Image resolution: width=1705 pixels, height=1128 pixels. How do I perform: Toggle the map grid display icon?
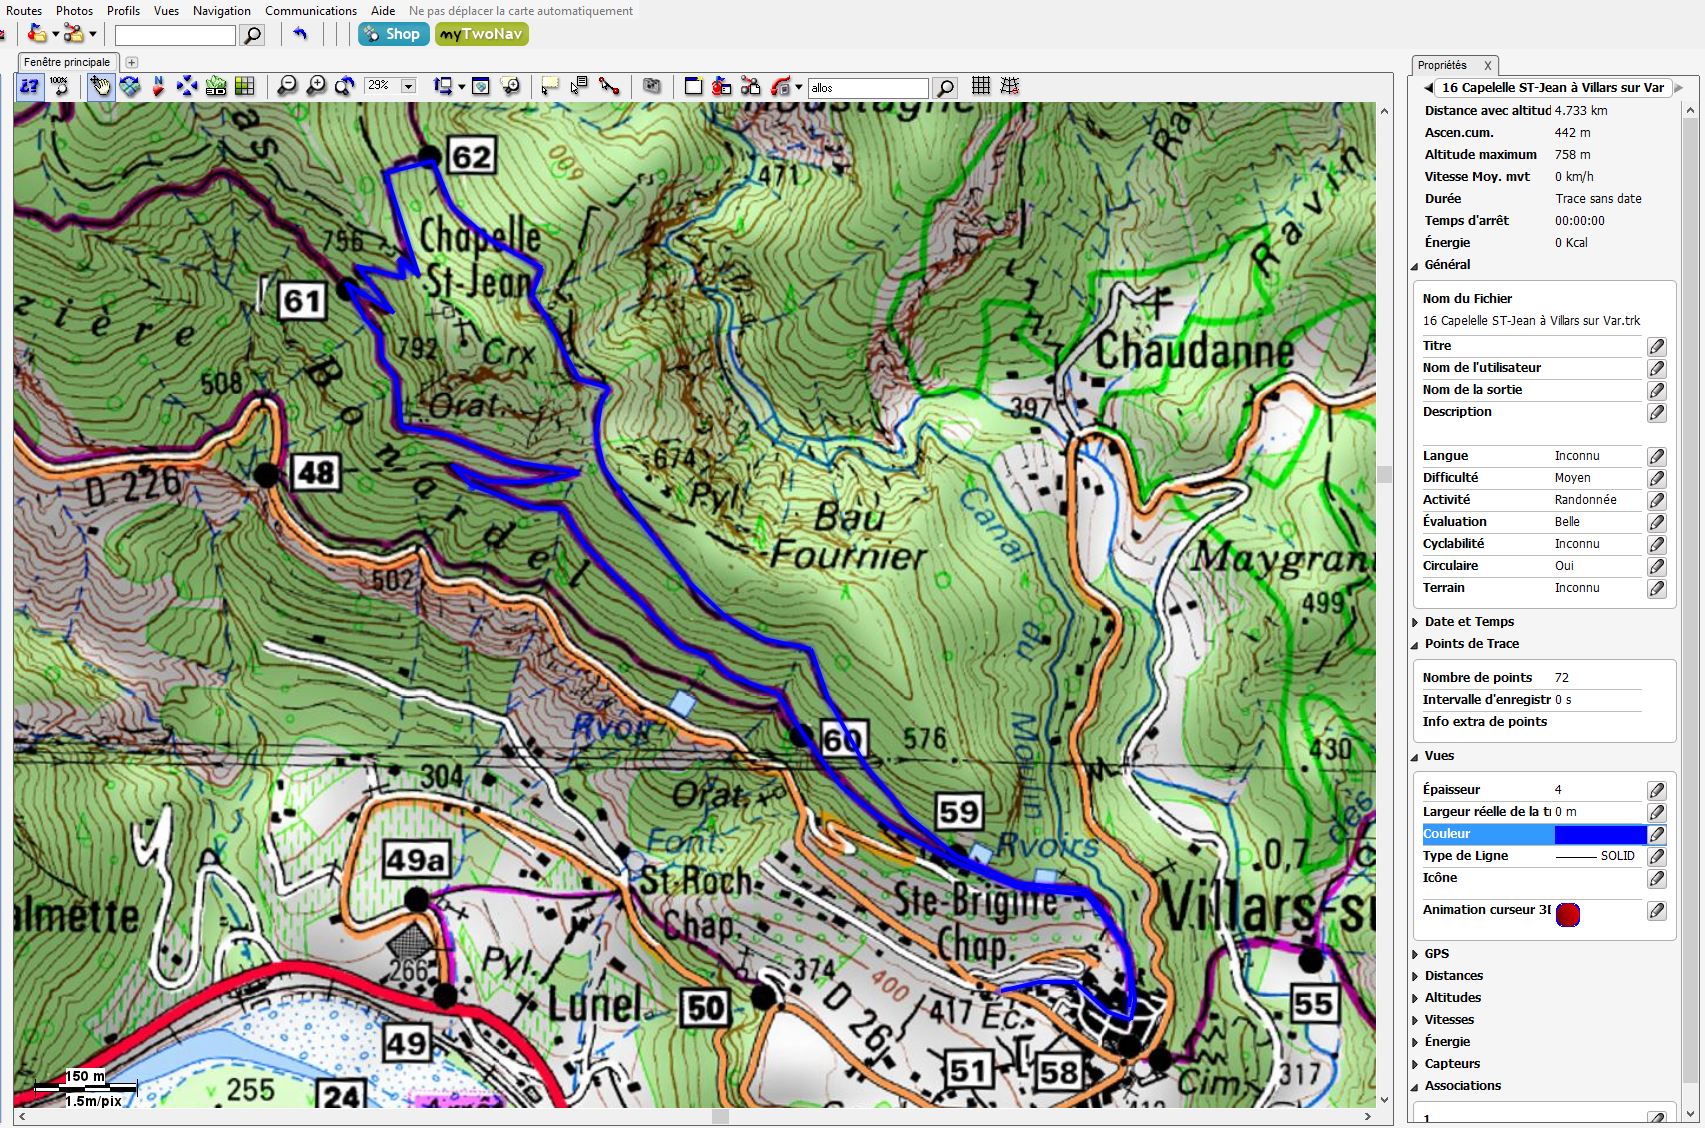981,87
